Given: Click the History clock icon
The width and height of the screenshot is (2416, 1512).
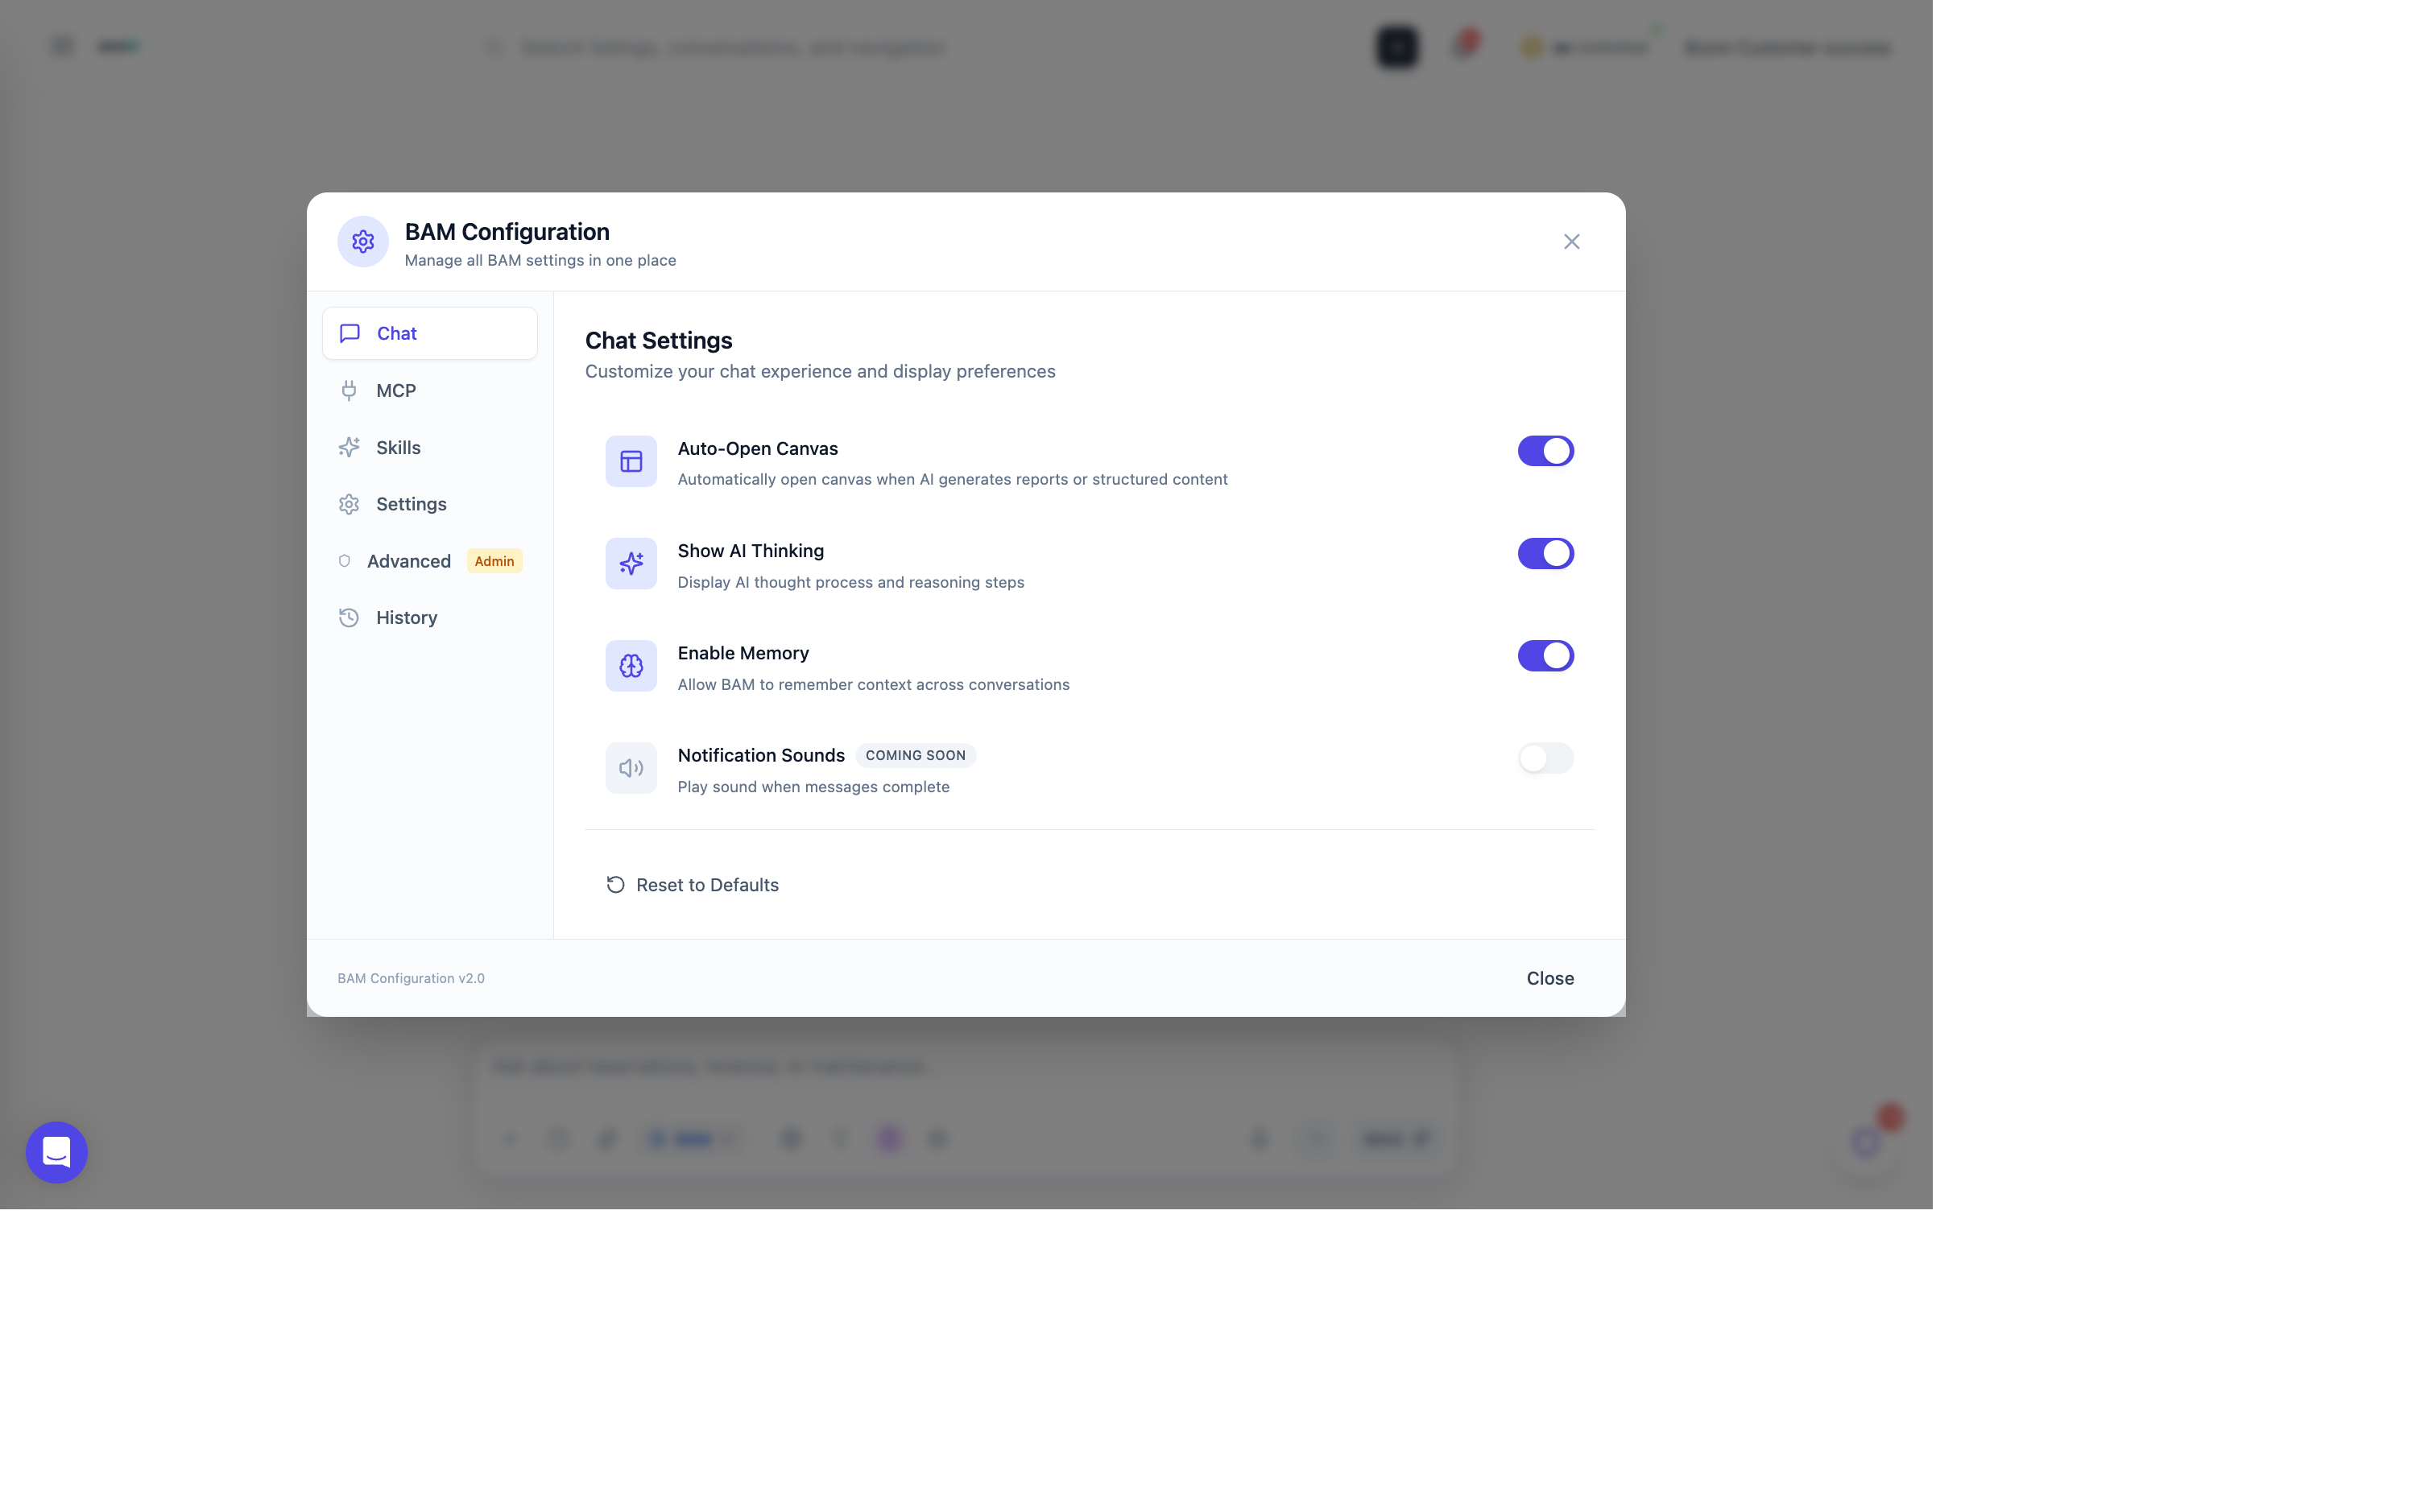Looking at the screenshot, I should click(349, 617).
